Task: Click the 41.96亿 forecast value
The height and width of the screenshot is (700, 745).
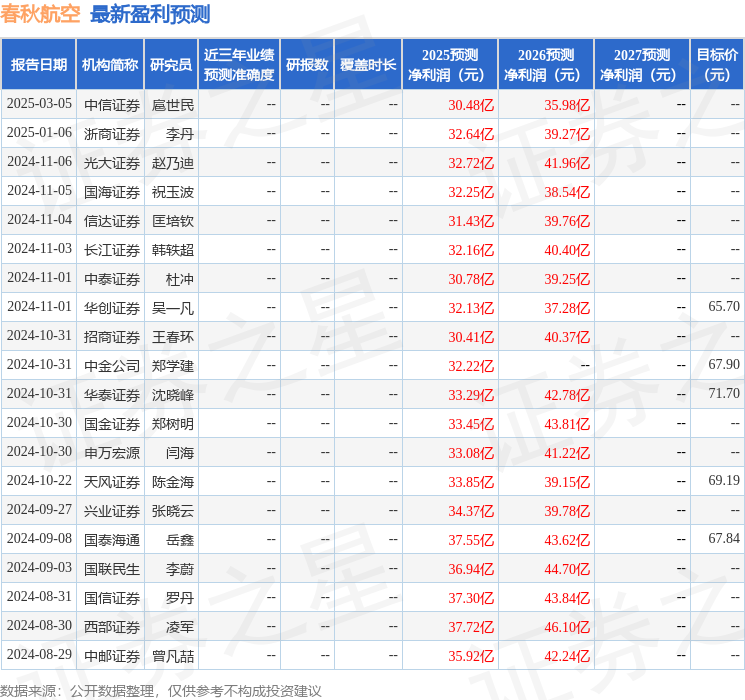Action: [x=567, y=163]
